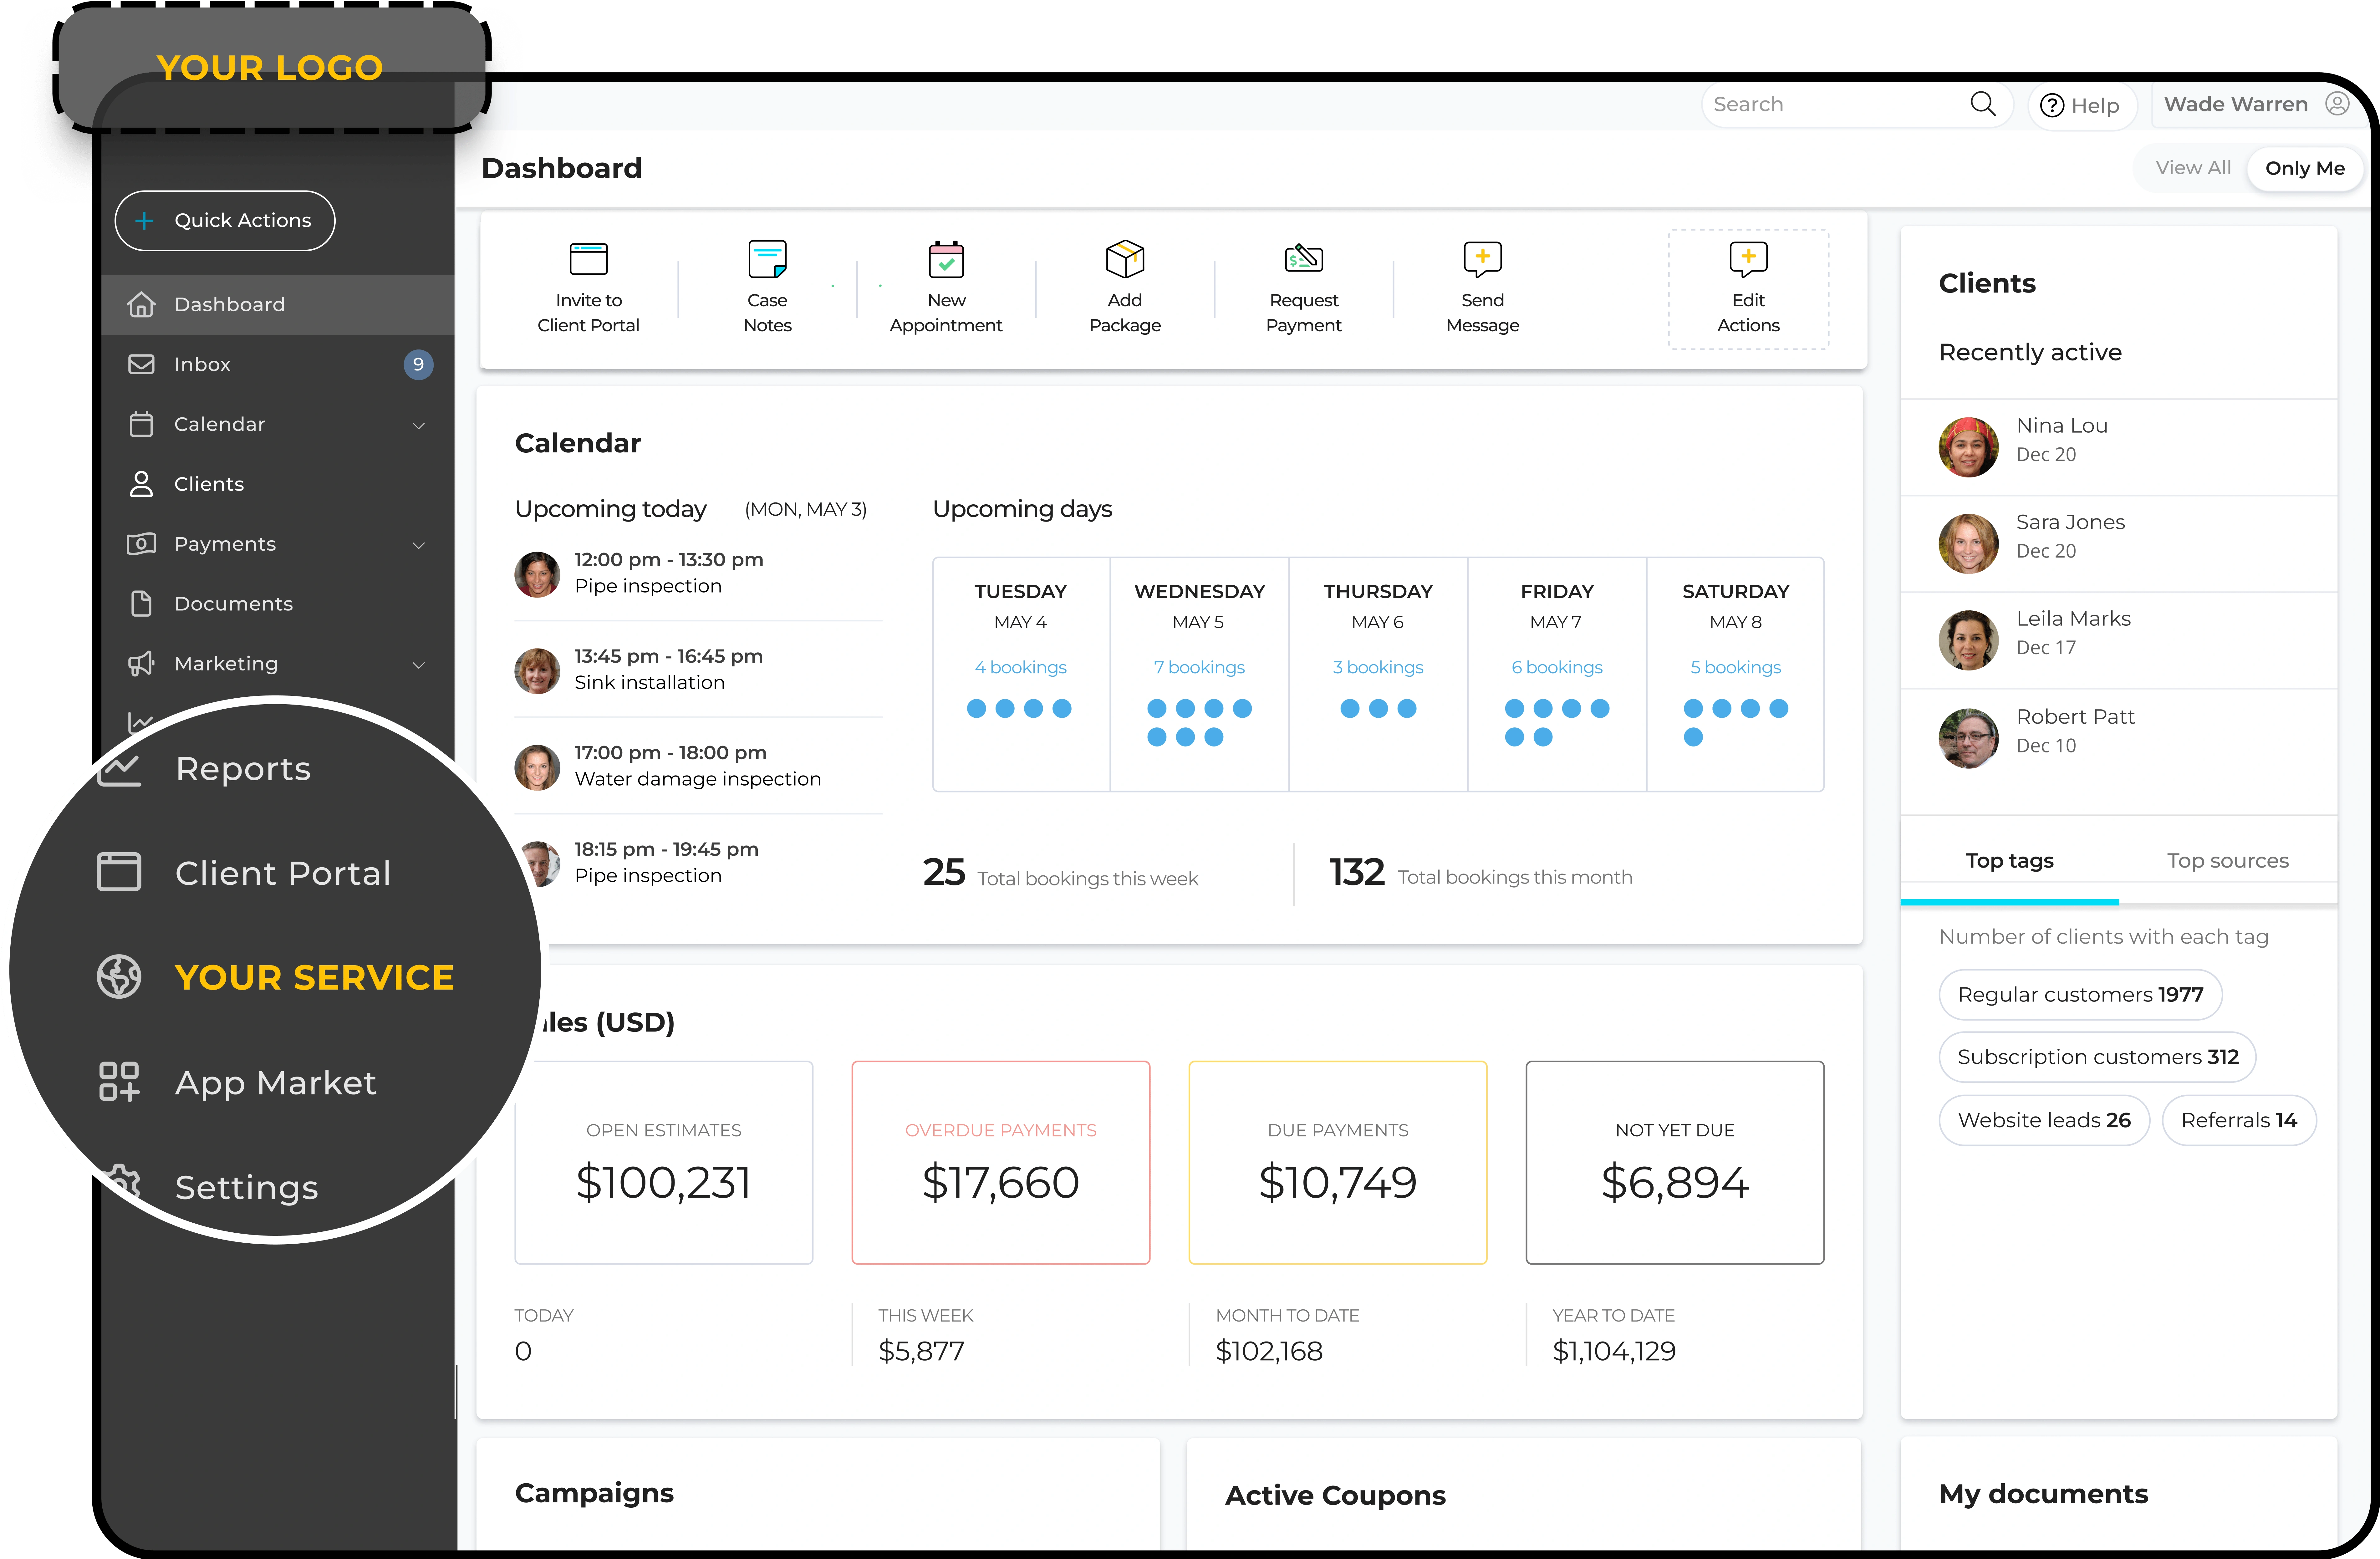
Task: Expand the Payments sidebar submenu
Action: [x=419, y=545]
